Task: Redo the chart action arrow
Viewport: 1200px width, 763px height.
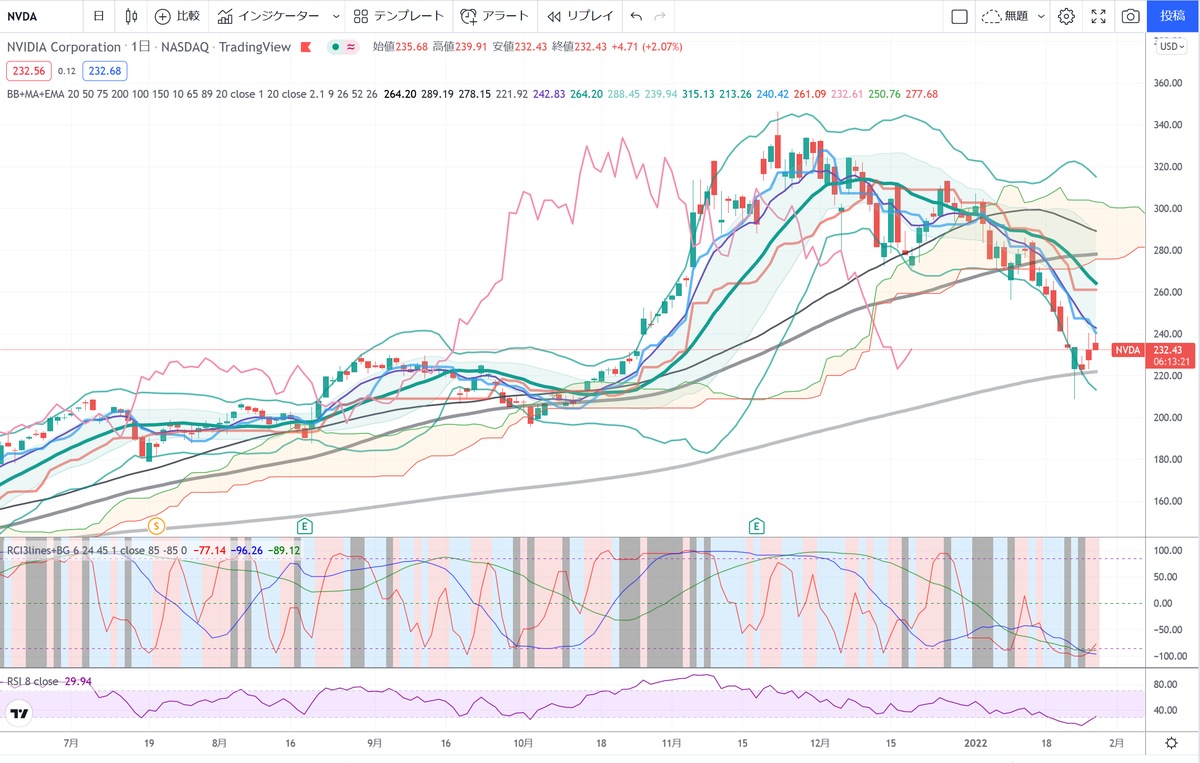Action: (x=659, y=16)
